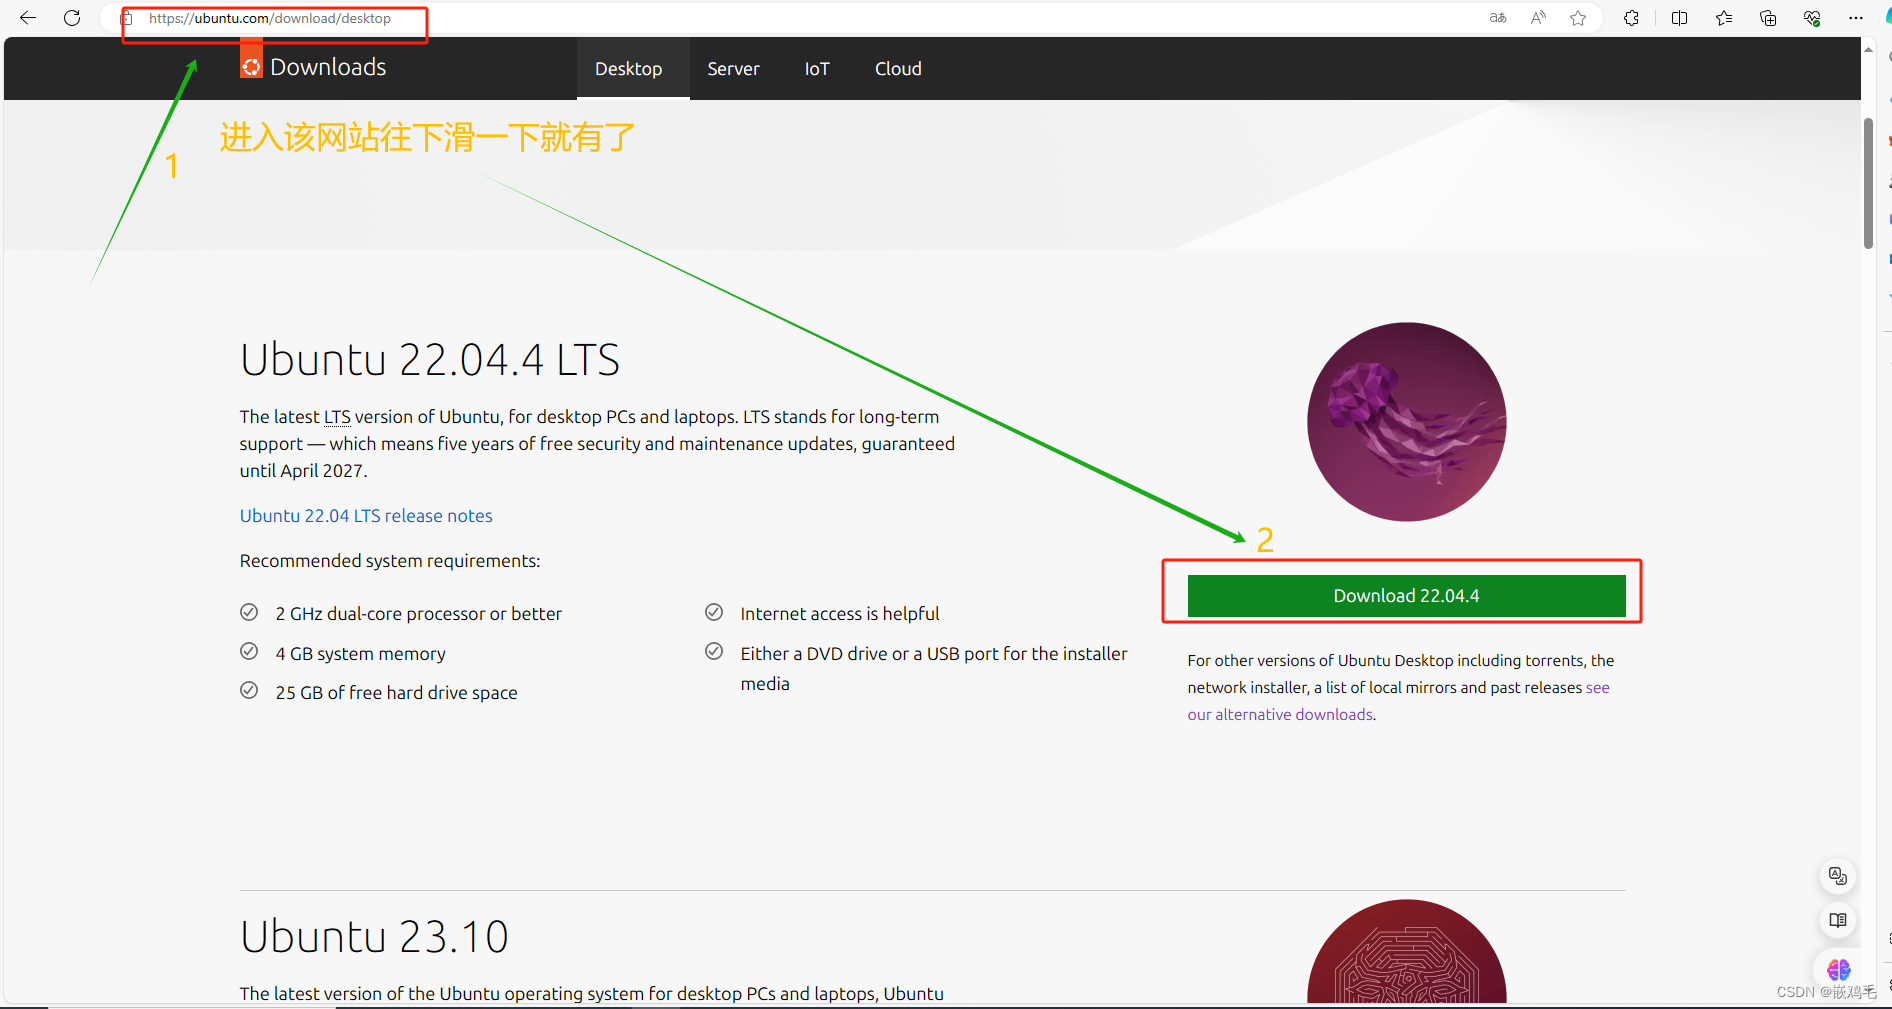The height and width of the screenshot is (1009, 1892).
Task: Open browser essentials heart icon
Action: 1812,18
